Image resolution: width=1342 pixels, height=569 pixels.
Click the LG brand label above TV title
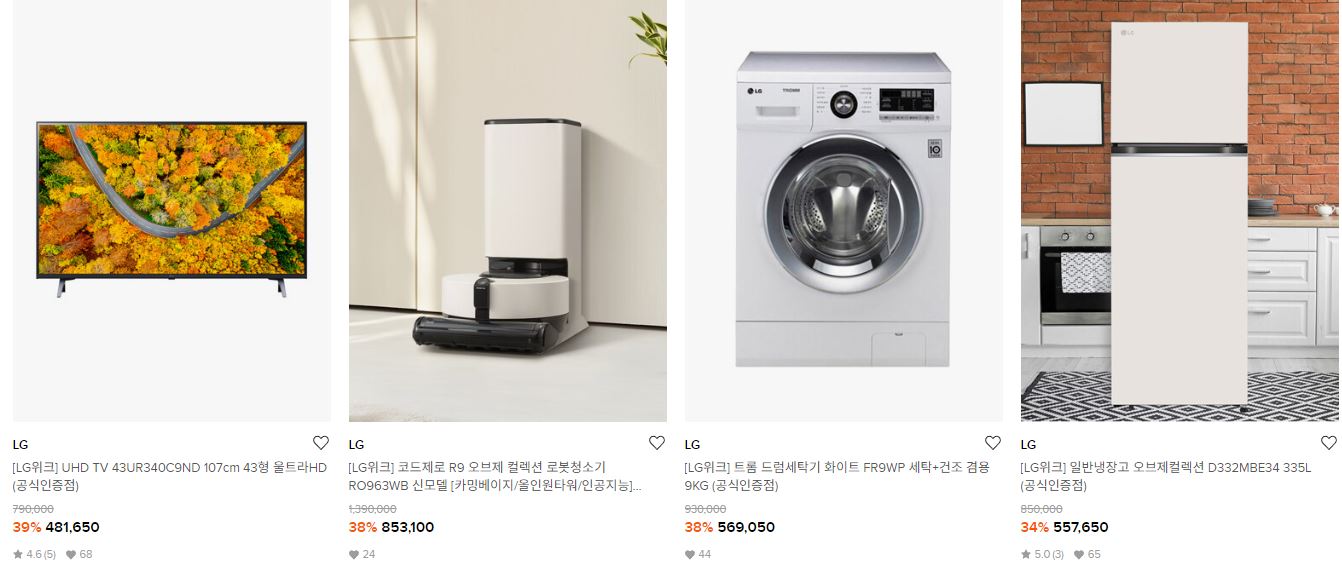(x=20, y=445)
